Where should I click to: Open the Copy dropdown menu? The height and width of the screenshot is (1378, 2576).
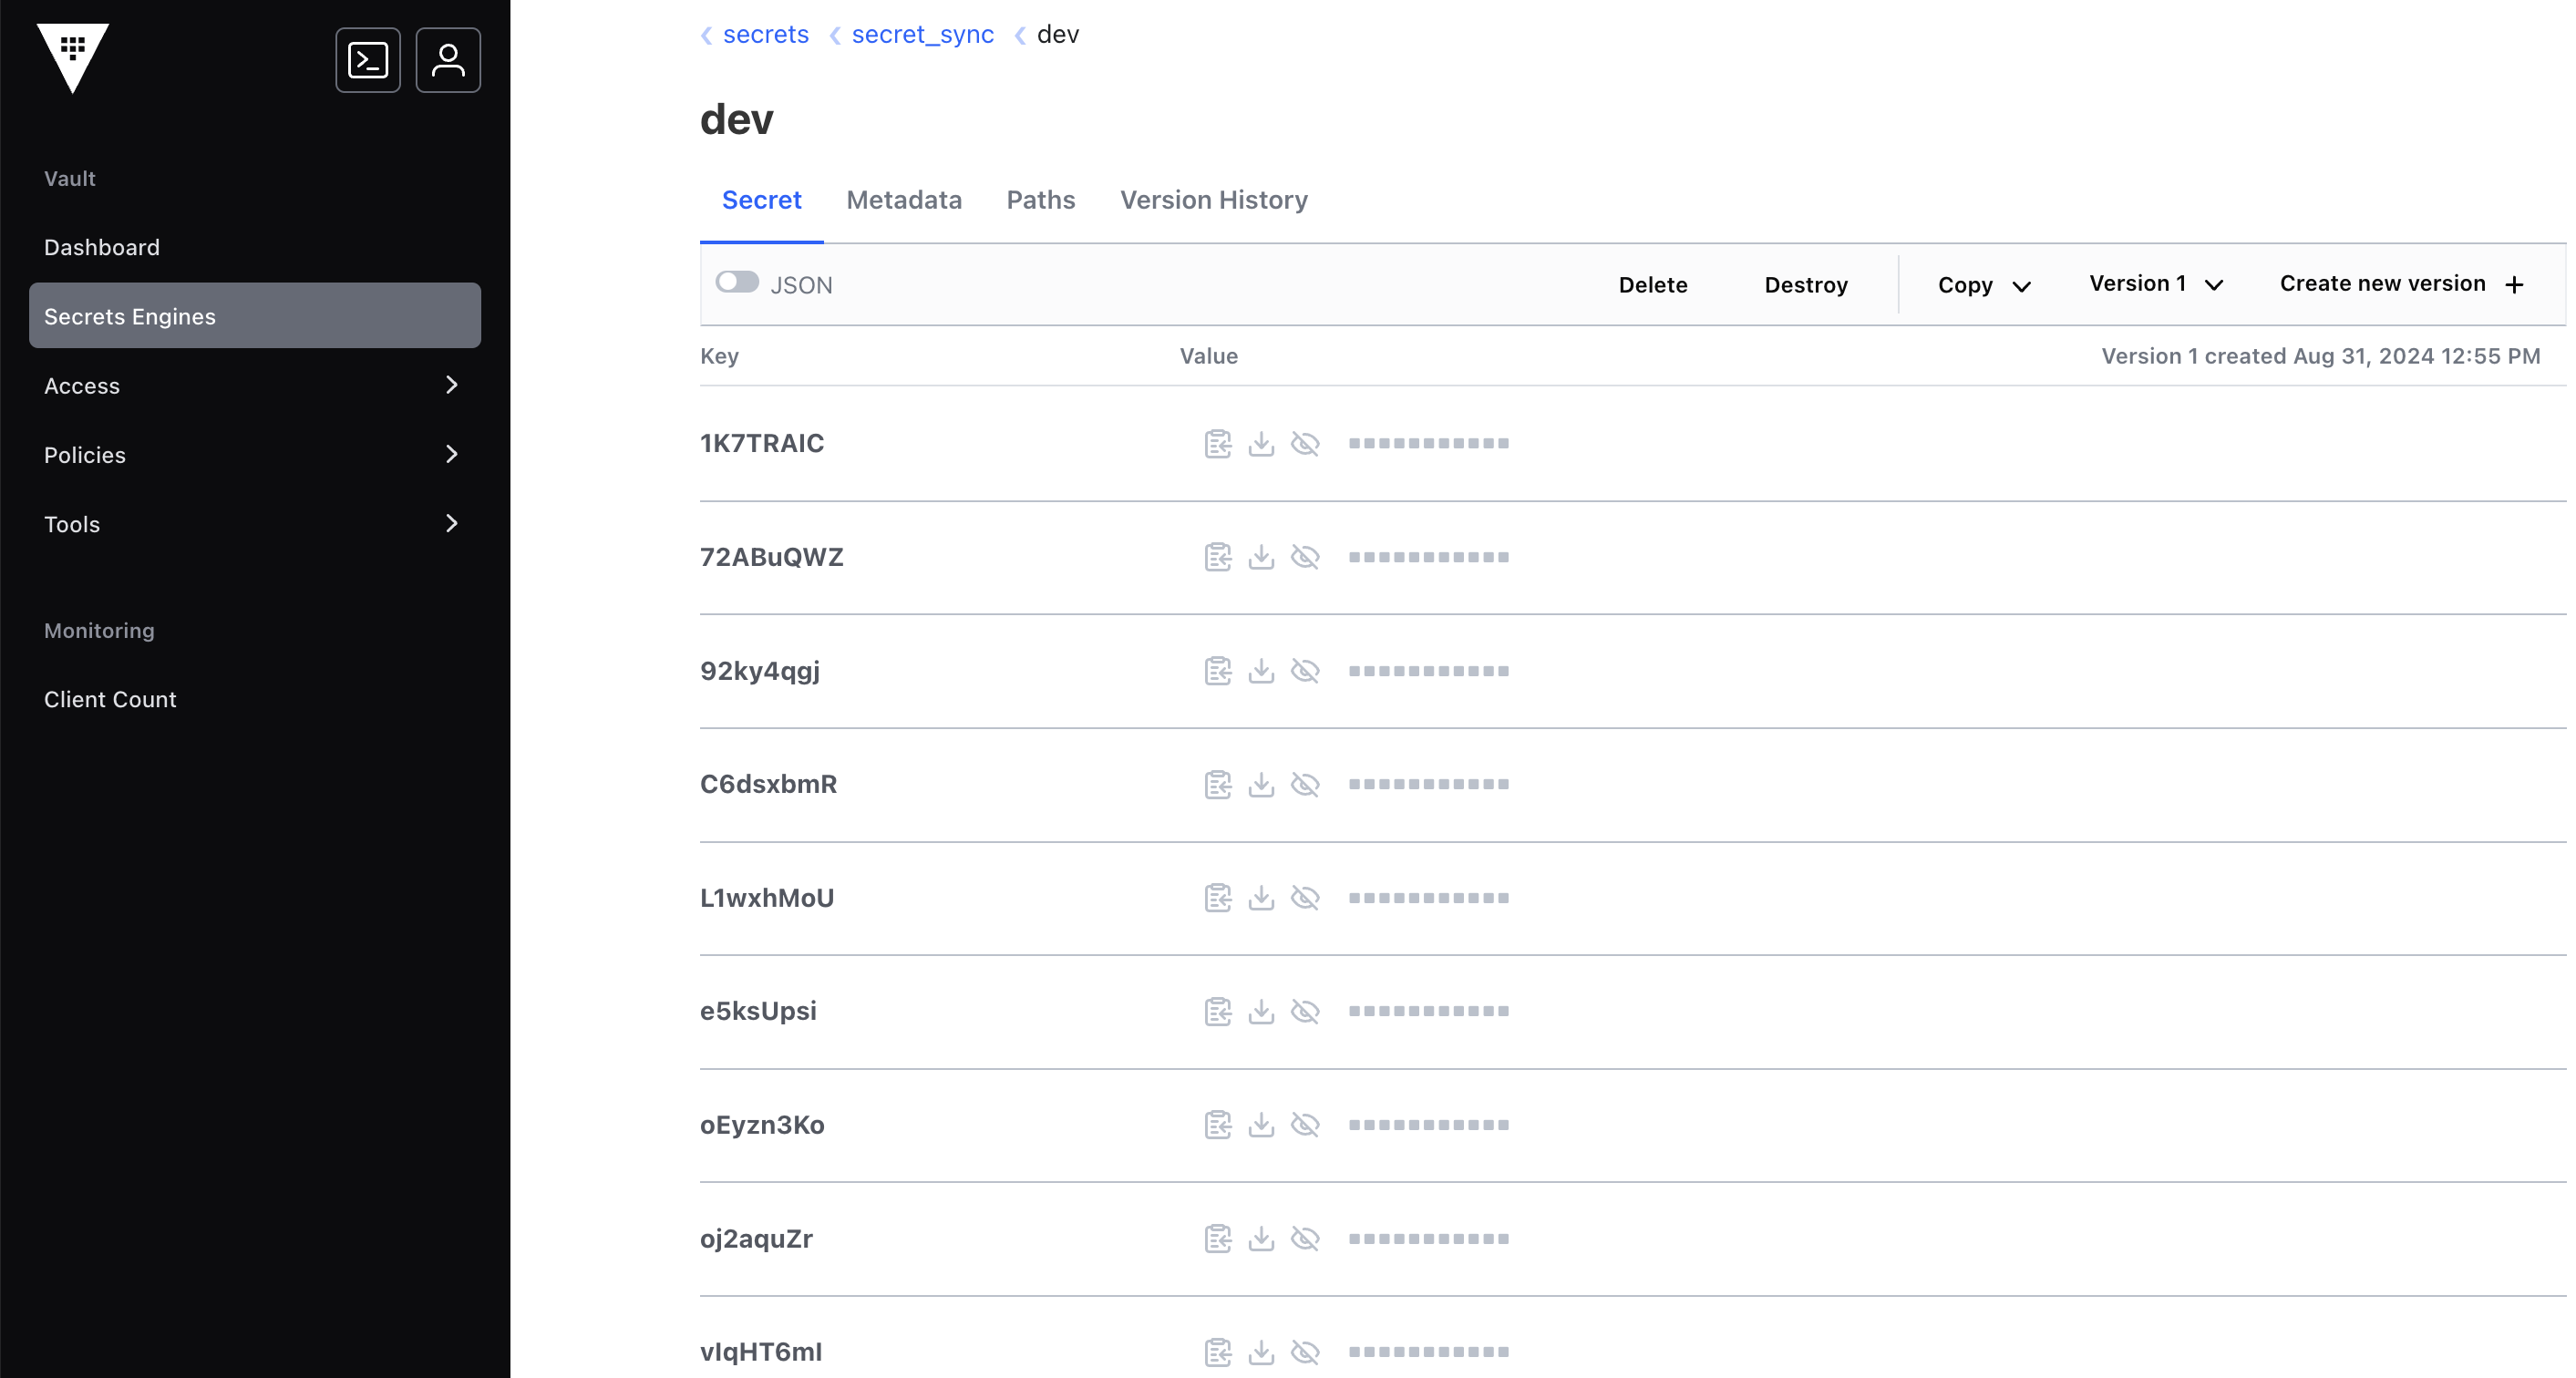click(1983, 285)
